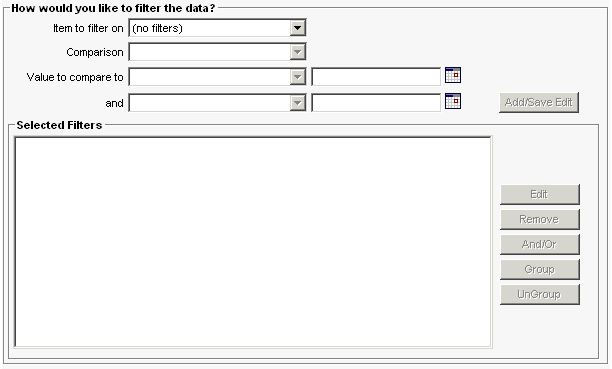Click the 'Item to filter on' label
The width and height of the screenshot is (612, 369).
(88, 28)
